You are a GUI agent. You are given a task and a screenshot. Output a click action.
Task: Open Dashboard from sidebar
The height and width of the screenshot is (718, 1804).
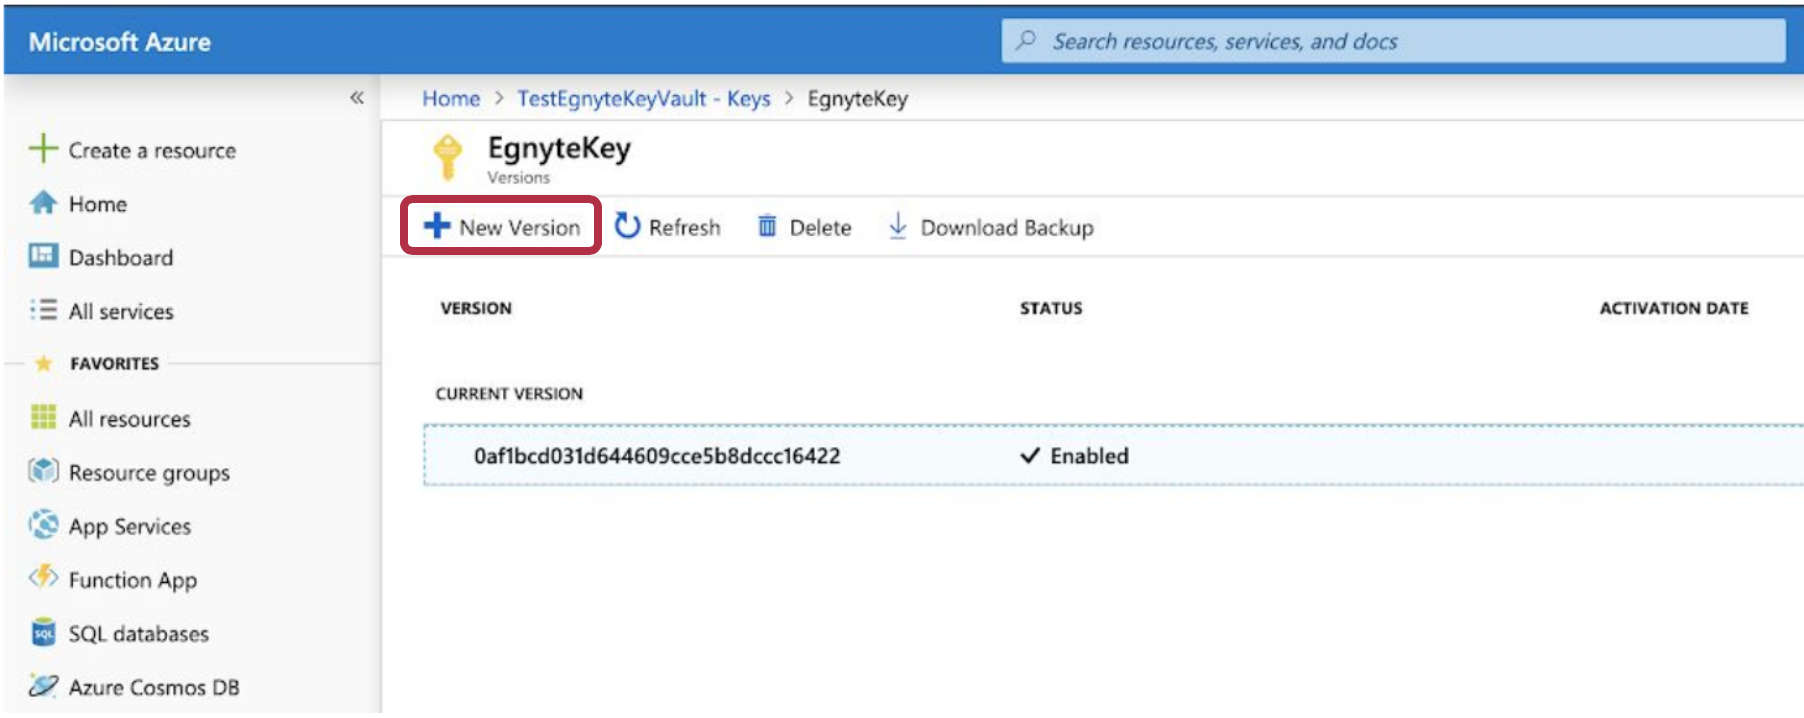coord(121,258)
